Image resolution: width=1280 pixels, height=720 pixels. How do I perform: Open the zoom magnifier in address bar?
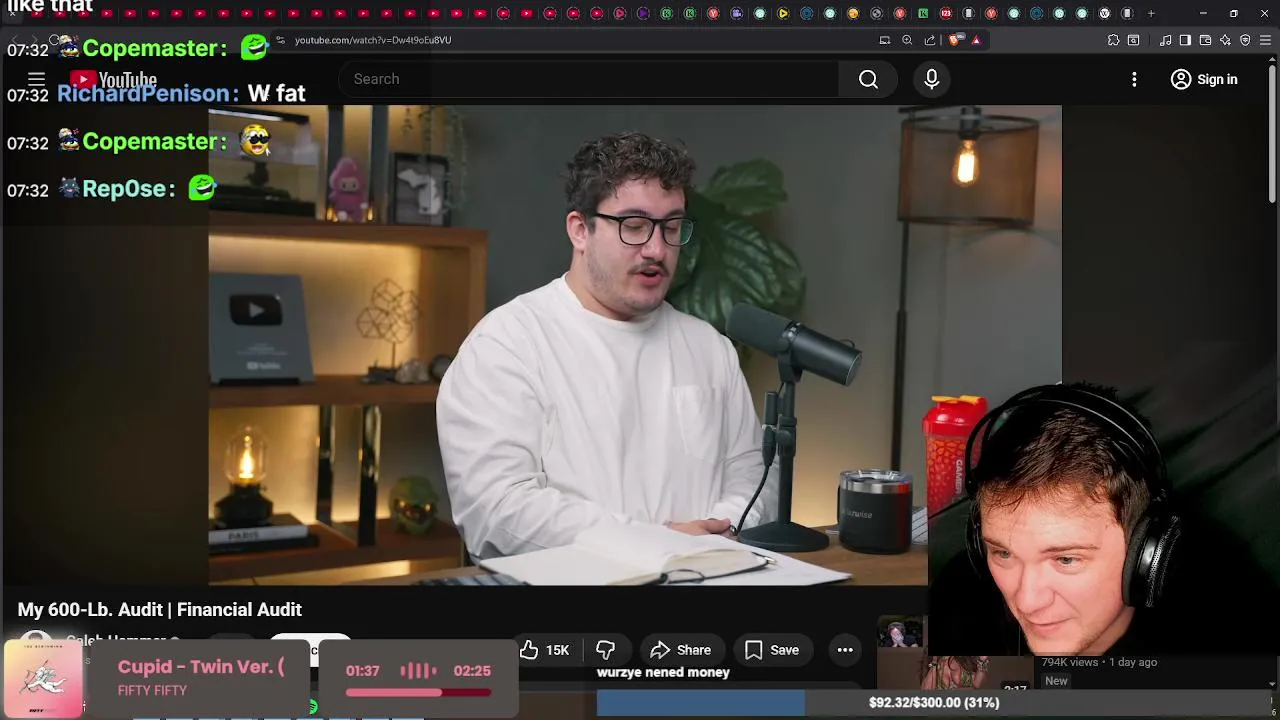point(907,40)
